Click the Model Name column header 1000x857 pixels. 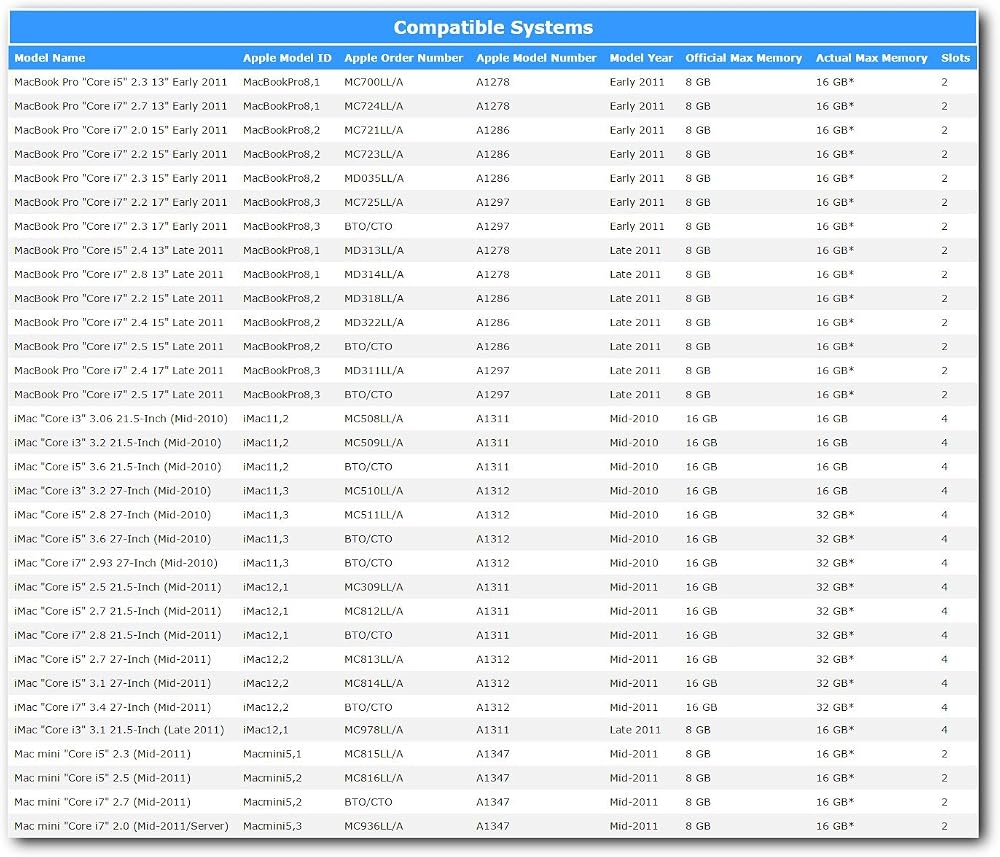(x=50, y=58)
